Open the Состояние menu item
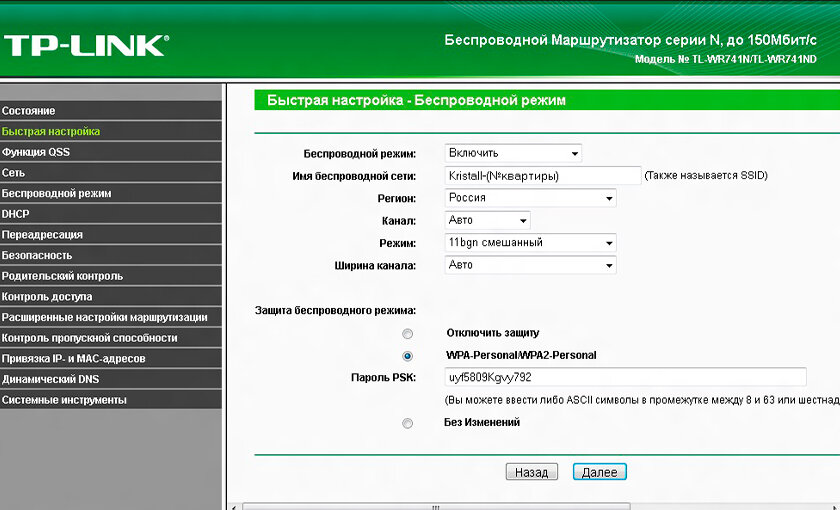This screenshot has height=510, width=840. [110, 111]
